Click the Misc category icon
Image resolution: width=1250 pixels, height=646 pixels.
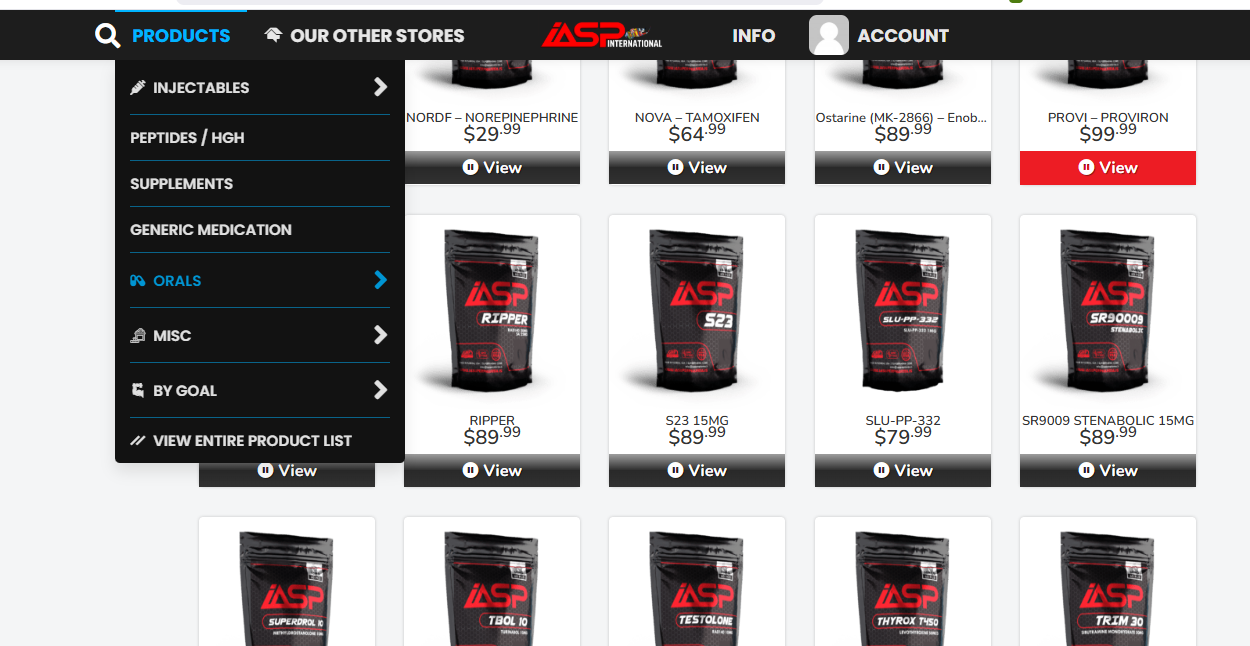(x=138, y=336)
